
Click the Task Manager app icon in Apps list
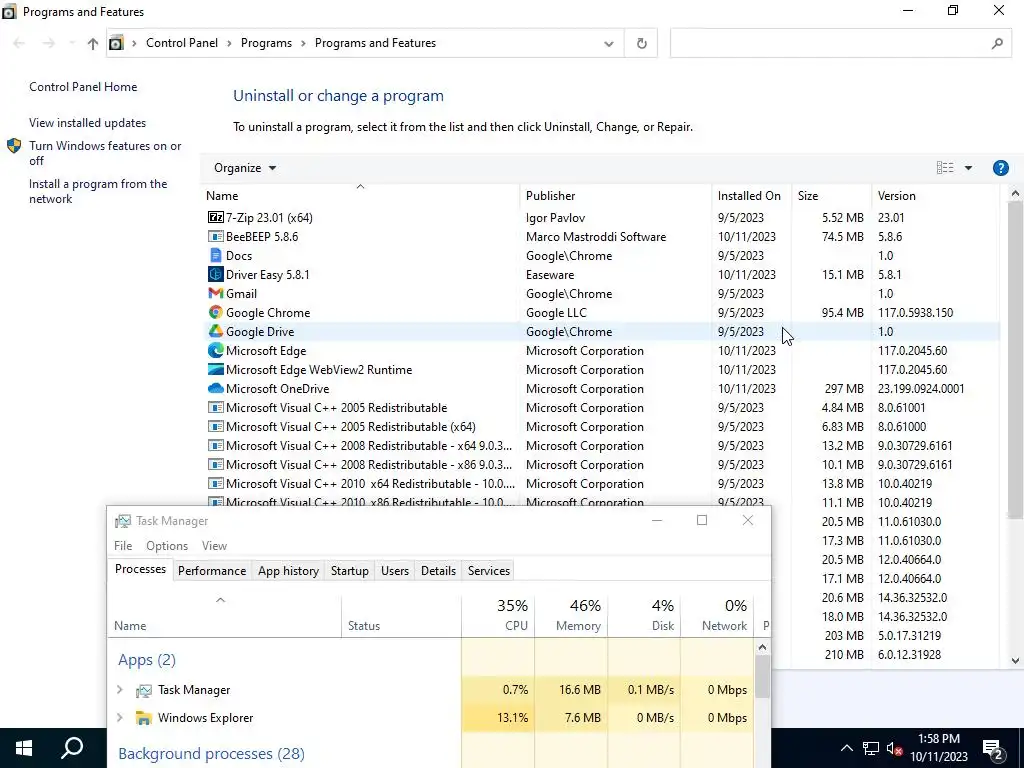click(144, 690)
